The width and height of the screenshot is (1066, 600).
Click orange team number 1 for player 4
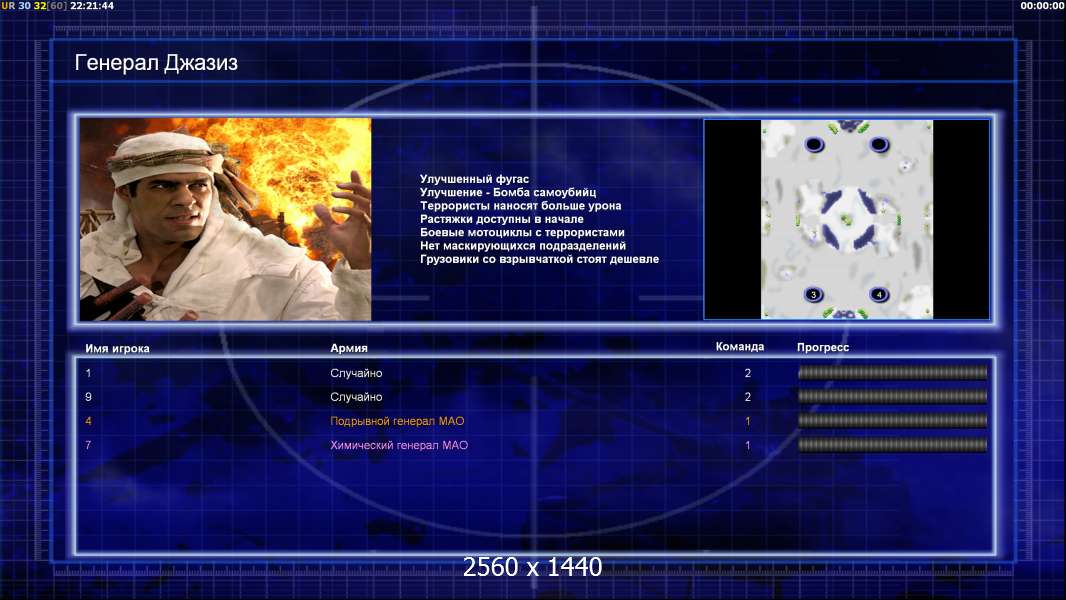click(x=748, y=421)
